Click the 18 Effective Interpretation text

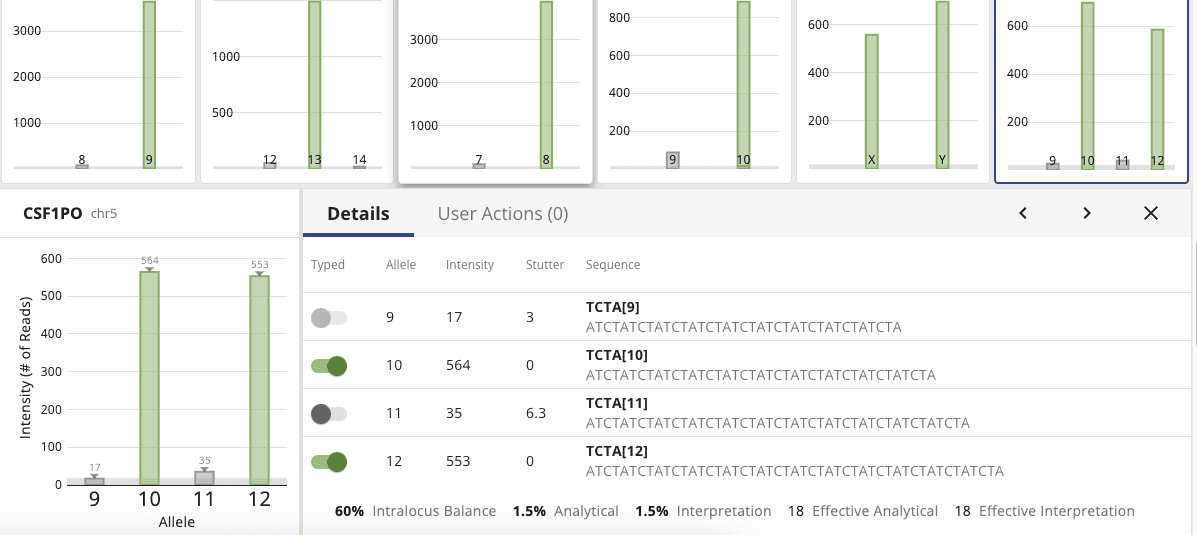point(1045,511)
